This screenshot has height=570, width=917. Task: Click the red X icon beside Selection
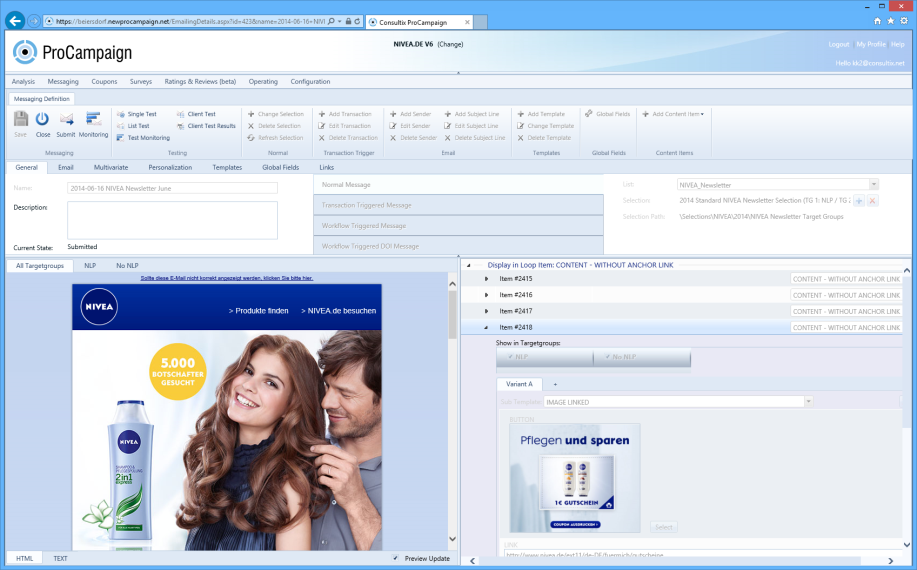pos(872,201)
